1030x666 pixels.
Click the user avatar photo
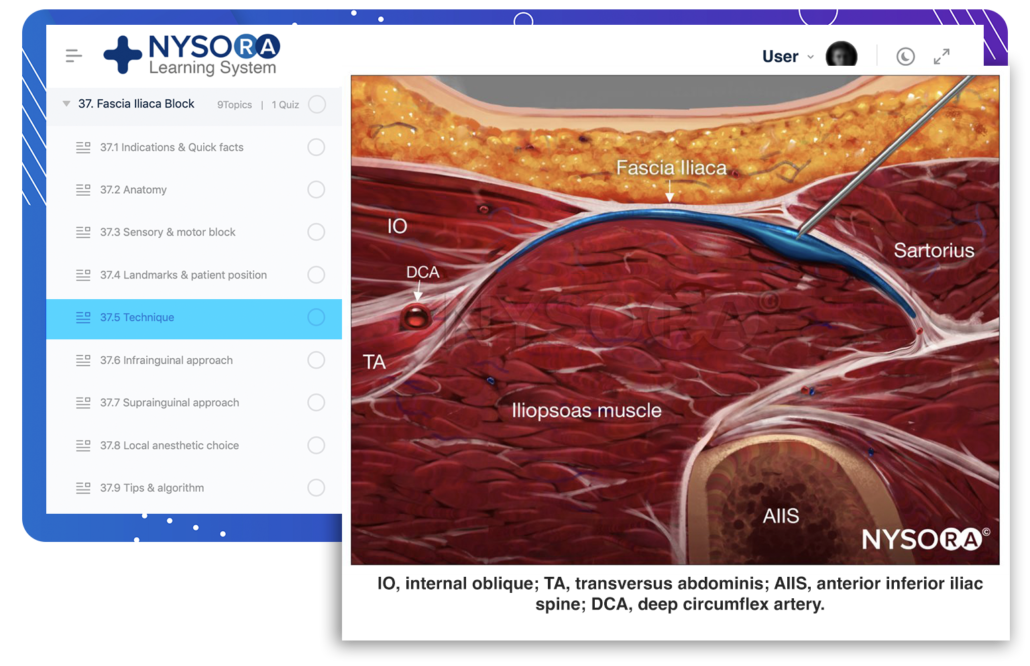tap(841, 56)
